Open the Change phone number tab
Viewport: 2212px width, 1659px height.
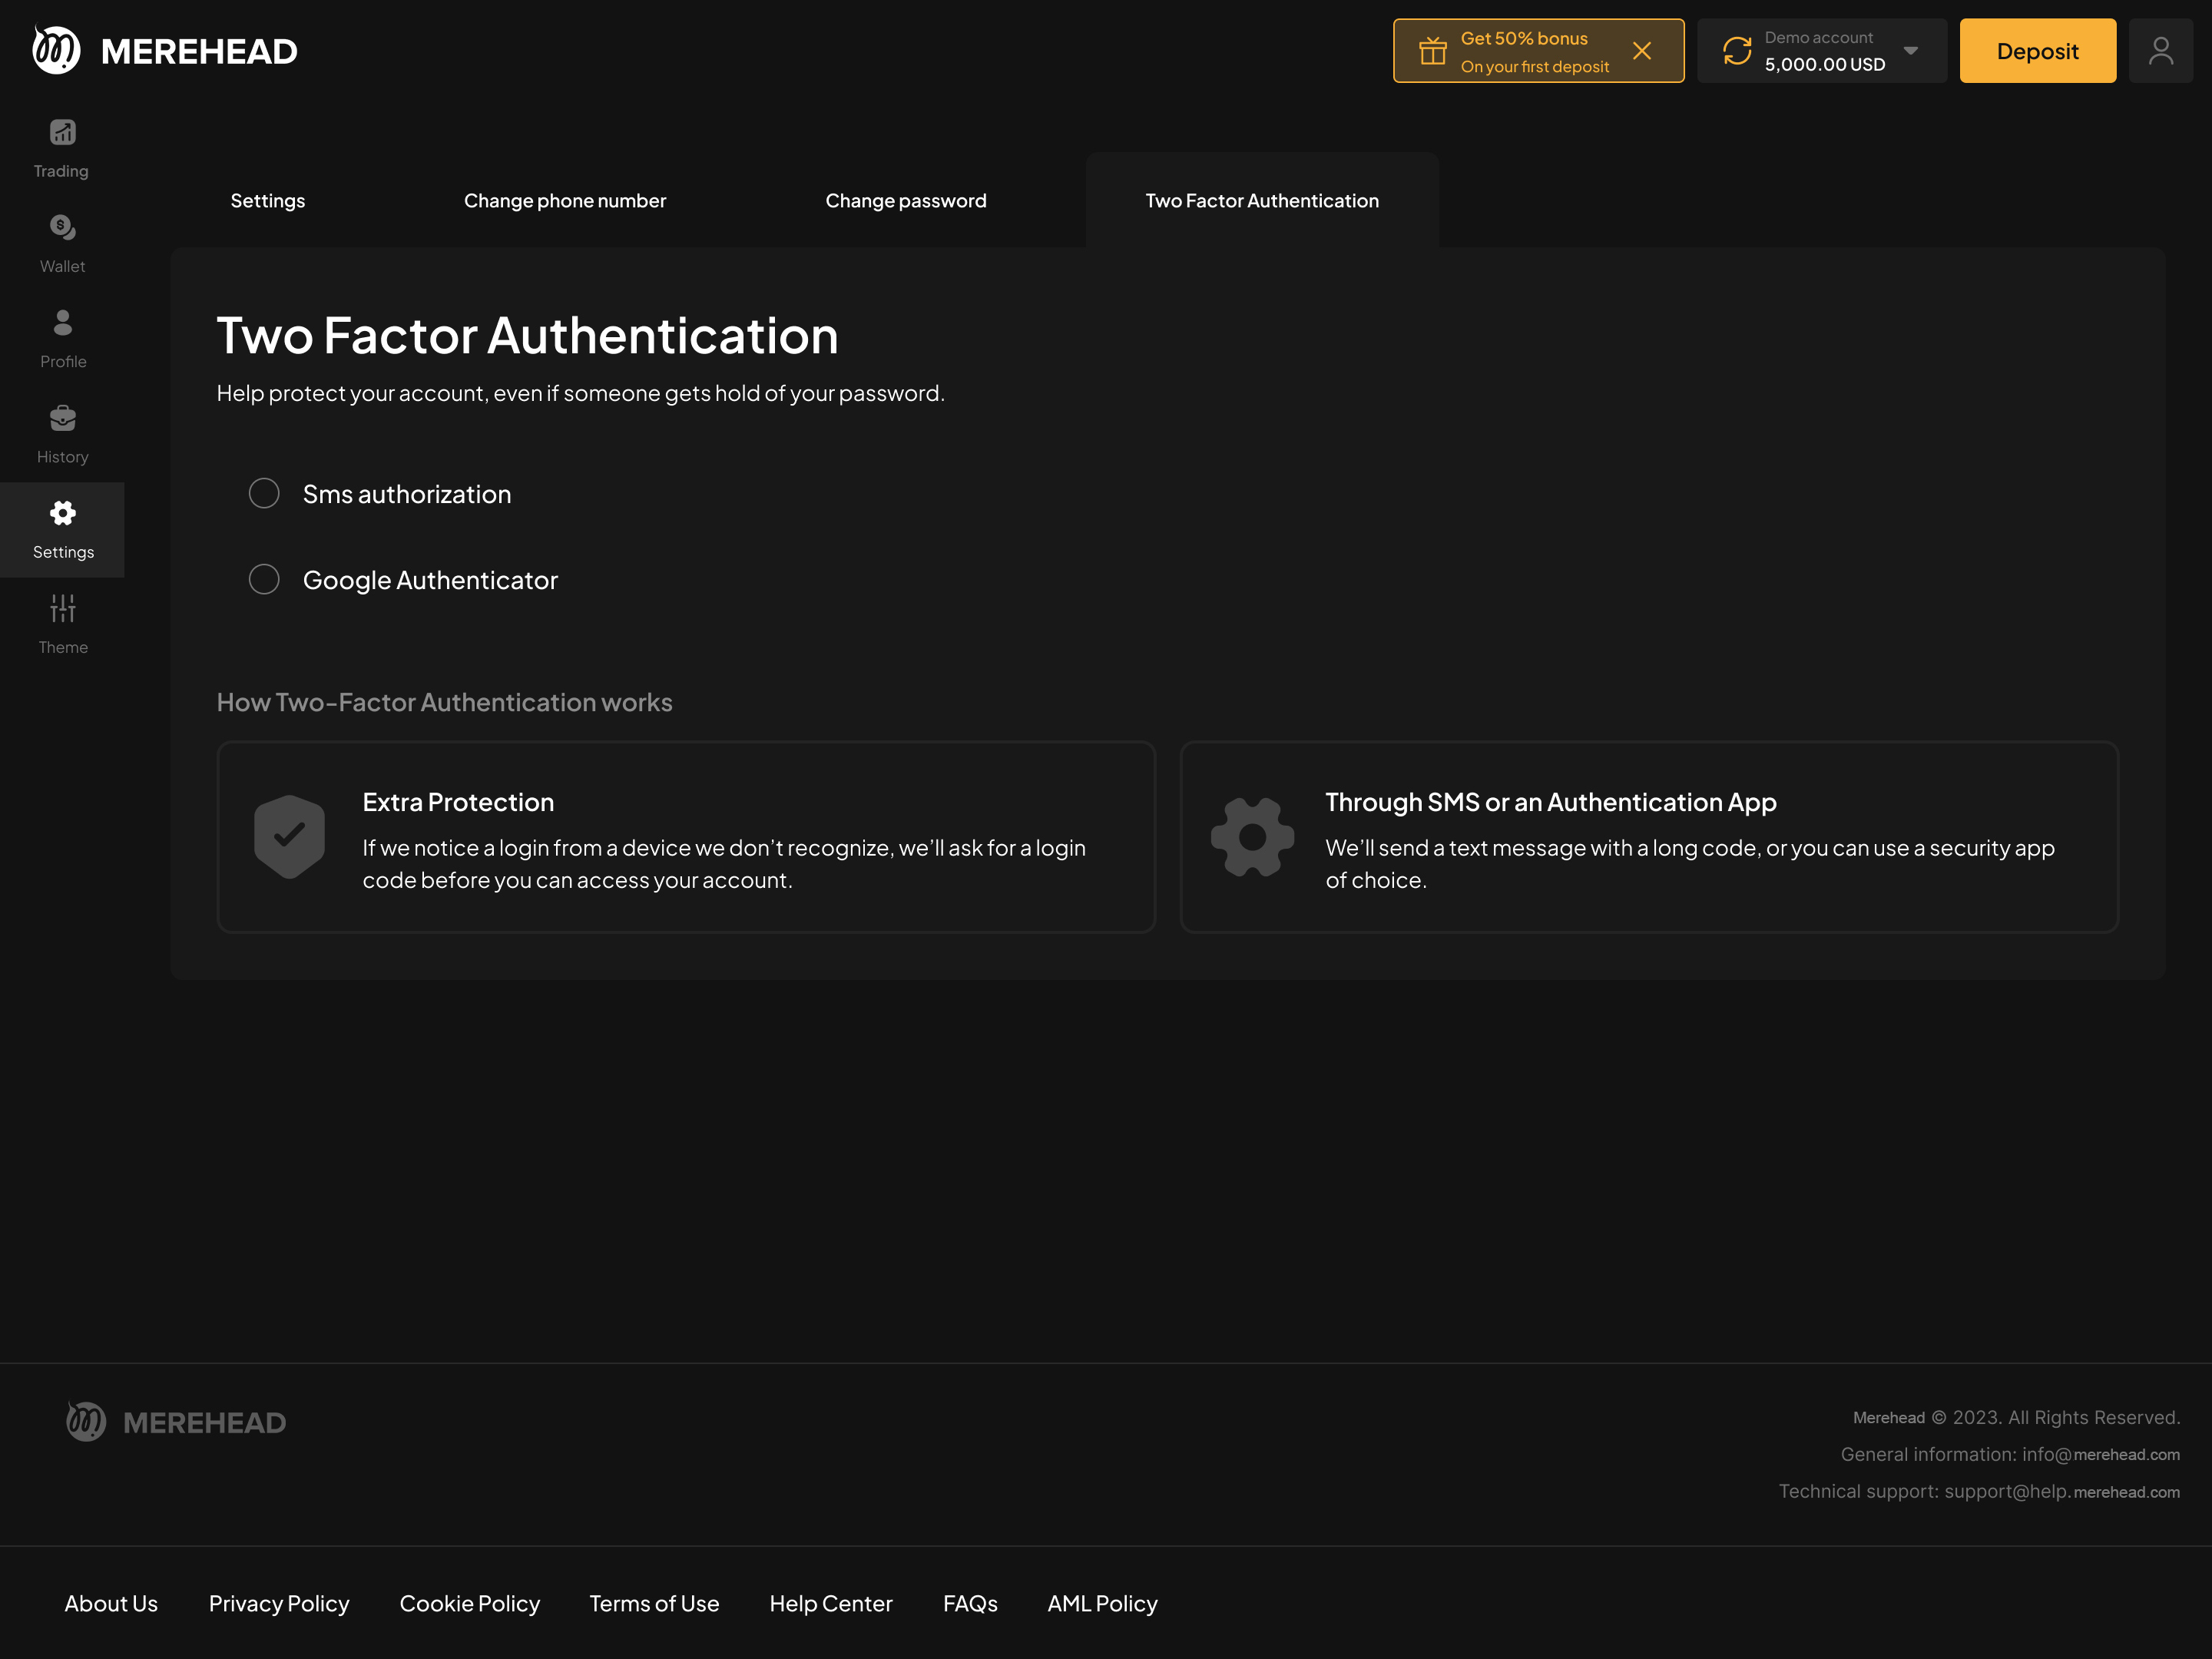[564, 201]
